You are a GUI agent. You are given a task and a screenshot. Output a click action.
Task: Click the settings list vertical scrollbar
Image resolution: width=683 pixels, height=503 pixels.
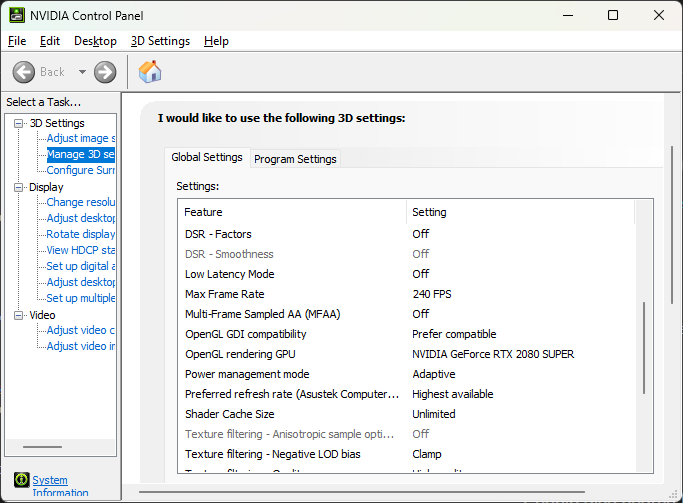[x=644, y=350]
